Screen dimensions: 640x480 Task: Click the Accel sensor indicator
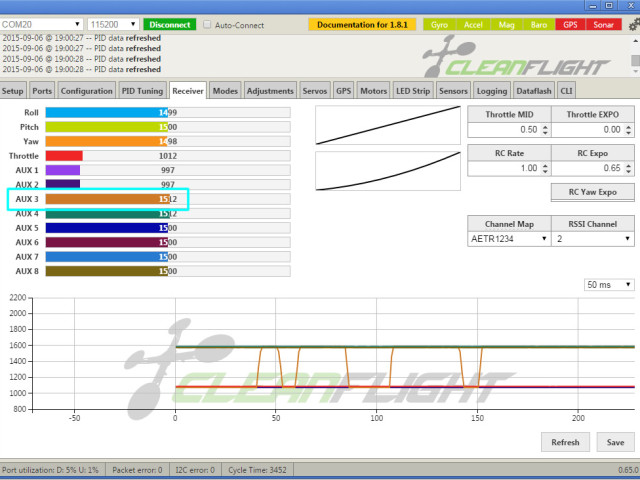(473, 24)
